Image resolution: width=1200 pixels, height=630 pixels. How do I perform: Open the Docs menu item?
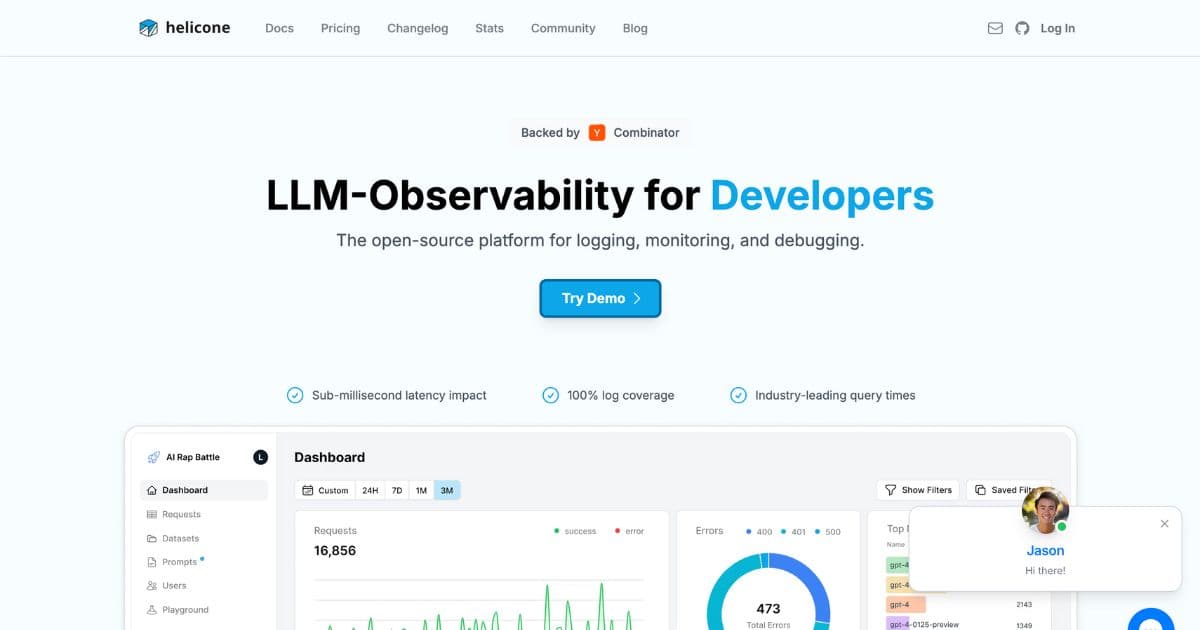click(279, 28)
